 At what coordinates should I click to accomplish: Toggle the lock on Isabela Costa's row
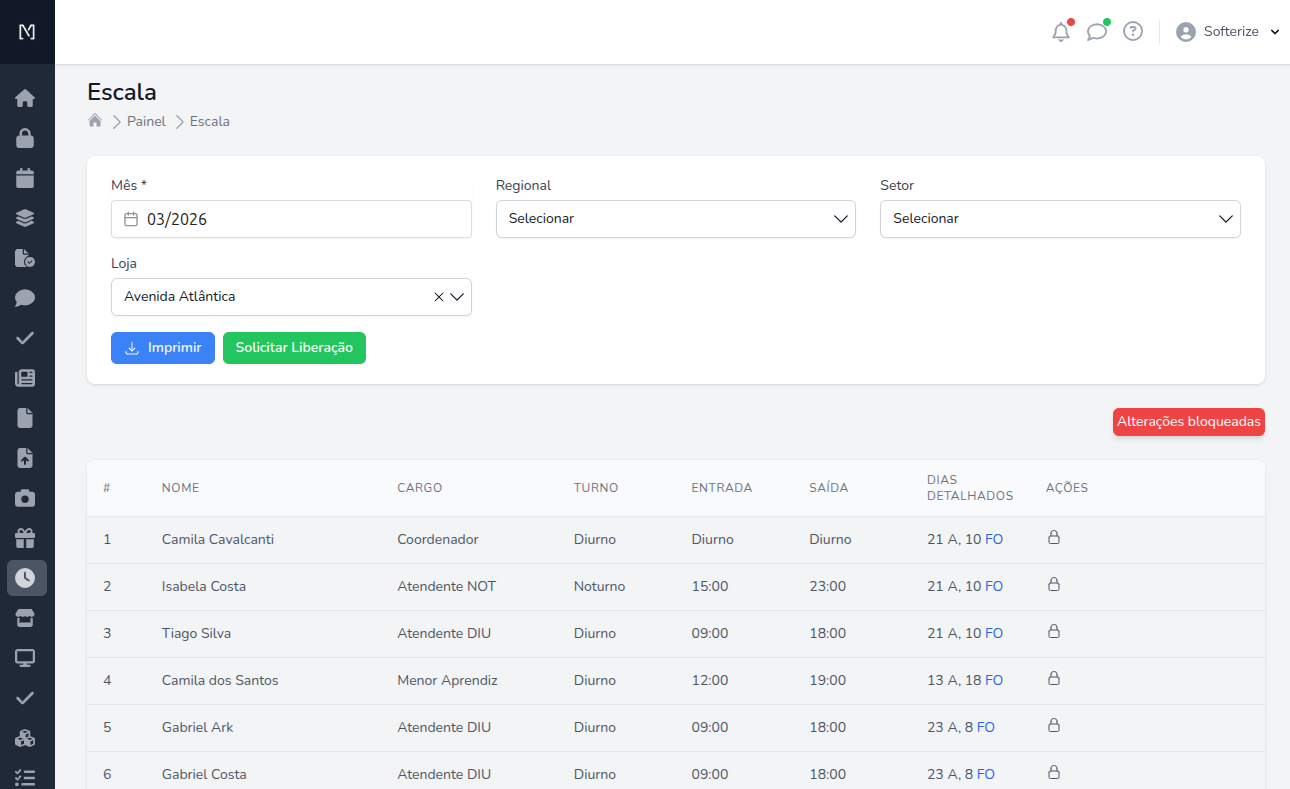(1054, 585)
